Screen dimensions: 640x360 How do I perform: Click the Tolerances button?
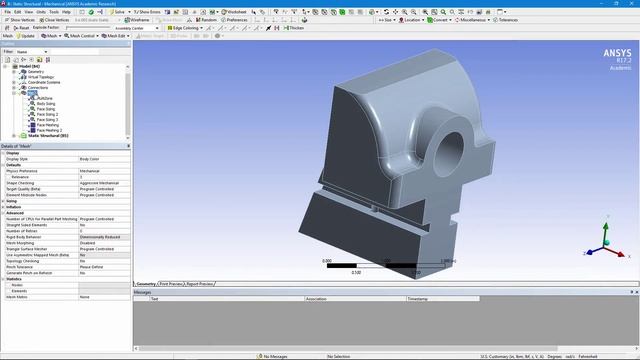(505, 20)
